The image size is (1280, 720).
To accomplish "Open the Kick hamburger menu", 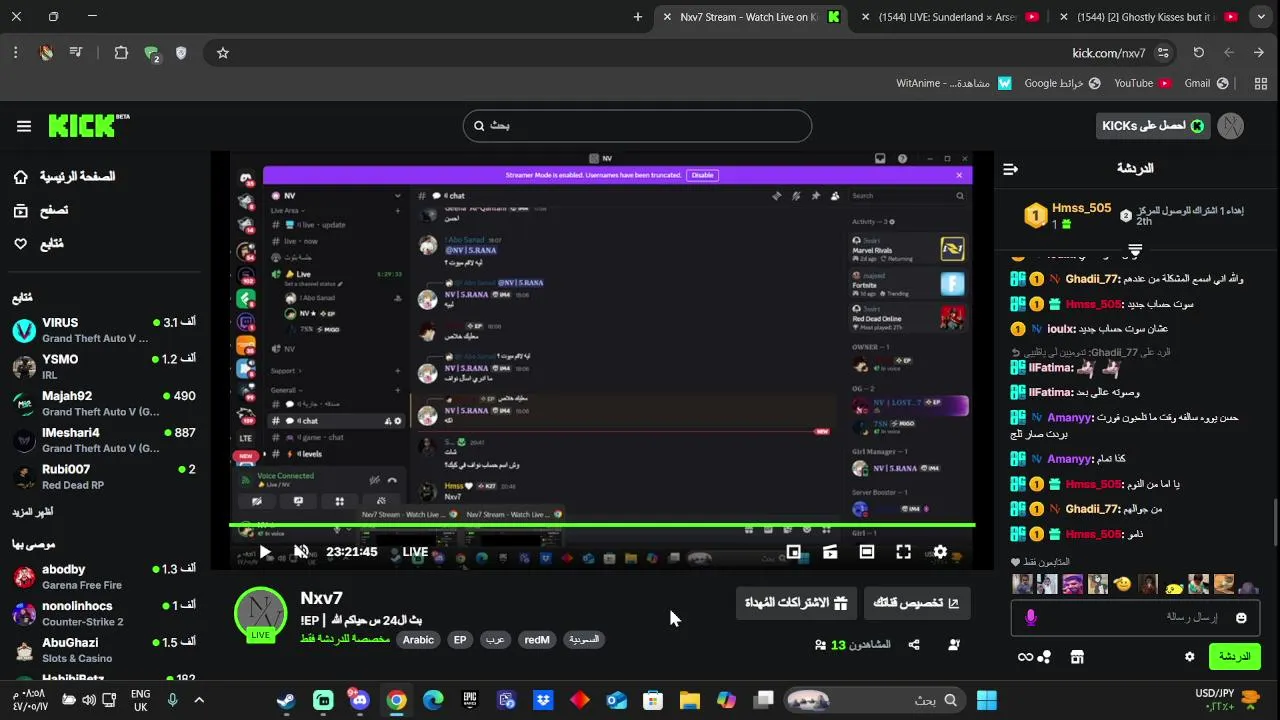I will (24, 126).
